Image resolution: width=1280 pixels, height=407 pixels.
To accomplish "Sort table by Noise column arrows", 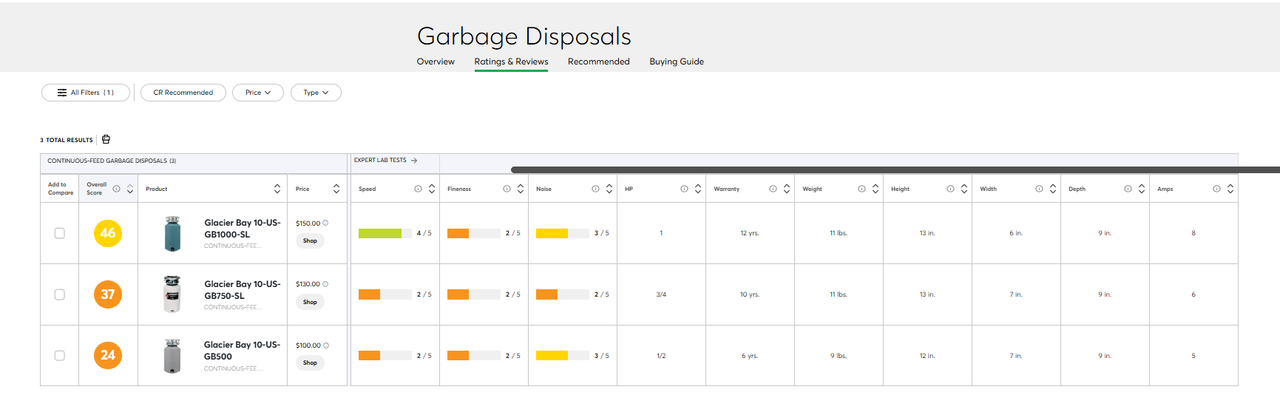I will [x=609, y=188].
